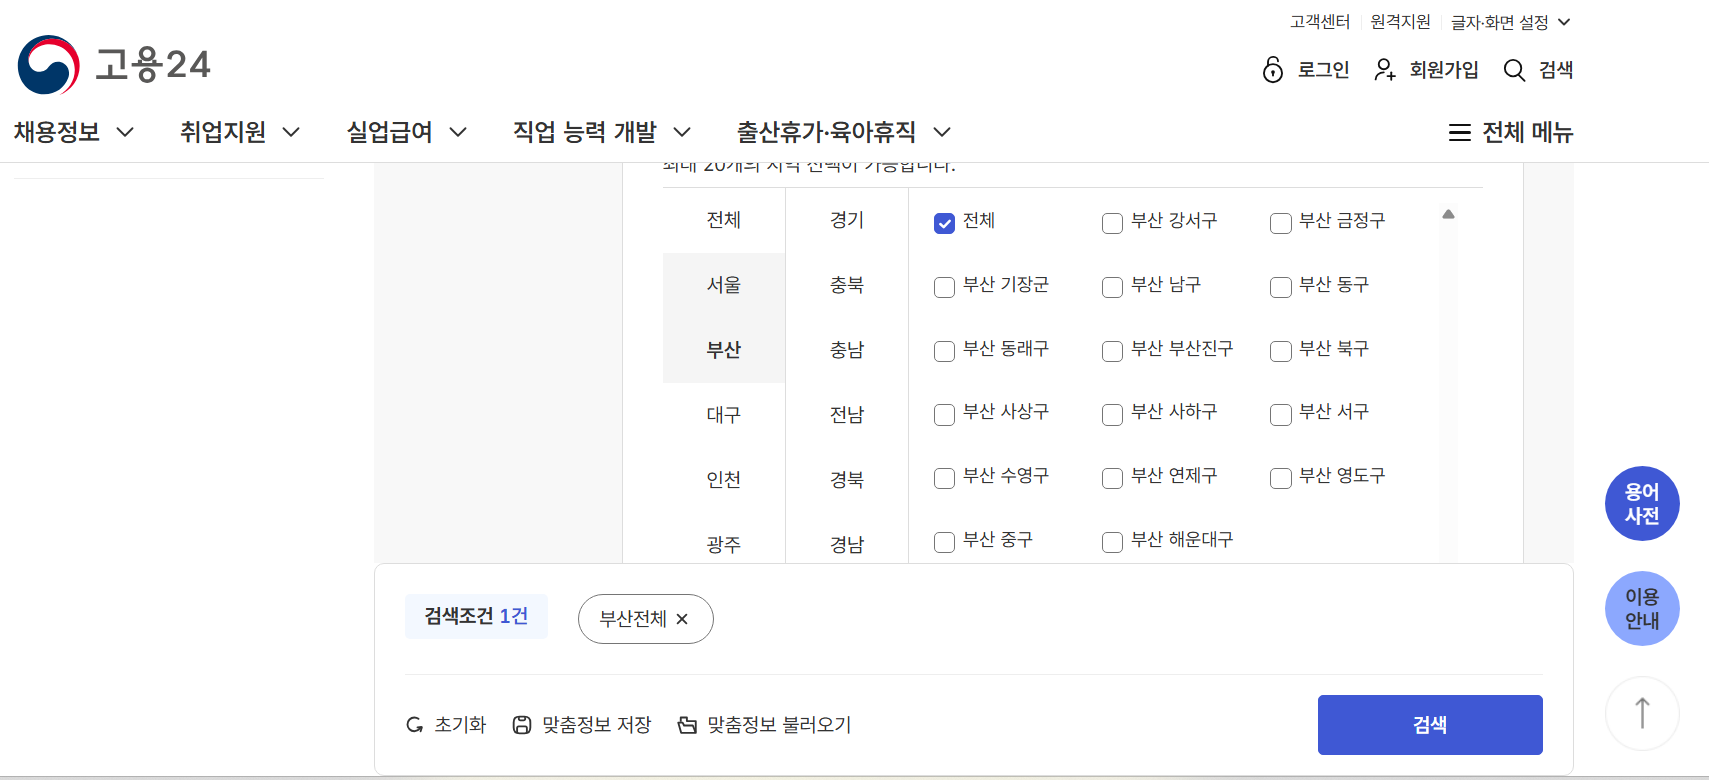
Task: Select 서울 in the region list
Action: pos(724,285)
